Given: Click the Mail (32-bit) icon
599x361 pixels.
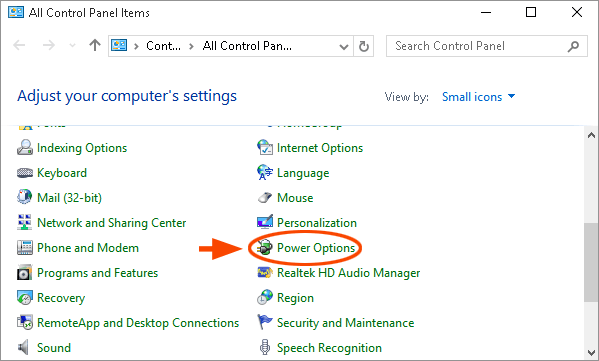Looking at the screenshot, I should tap(25, 197).
